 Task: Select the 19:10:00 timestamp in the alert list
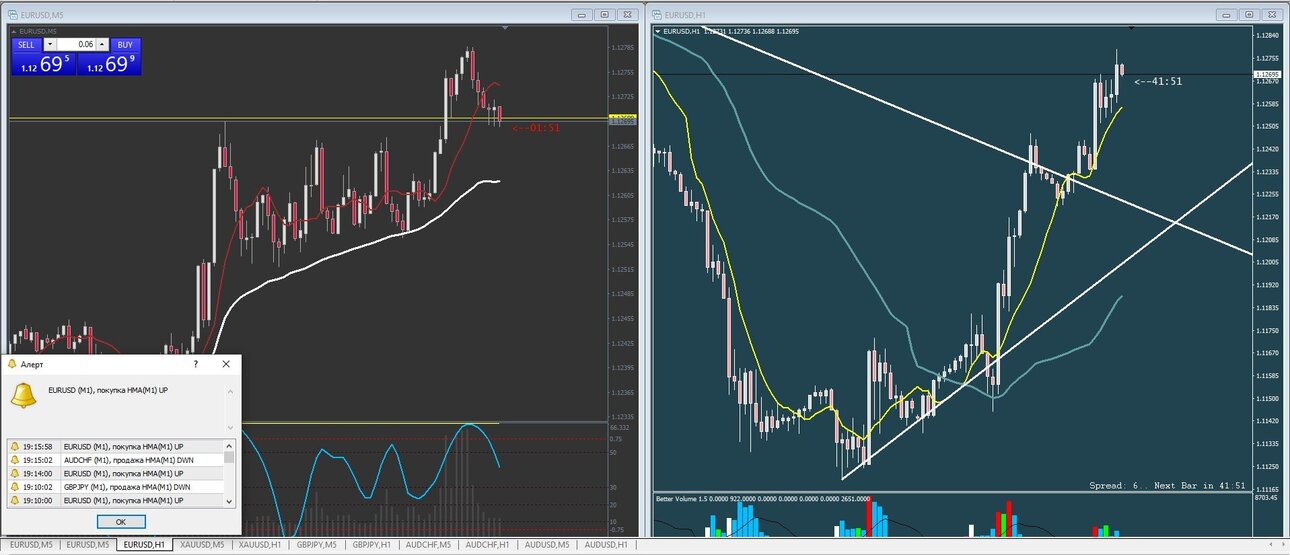tap(38, 500)
